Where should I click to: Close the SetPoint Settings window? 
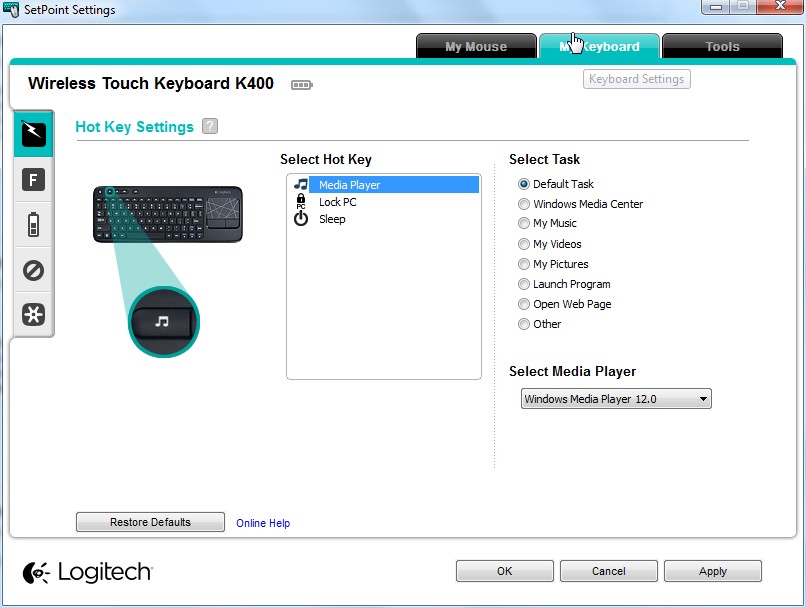coord(780,6)
